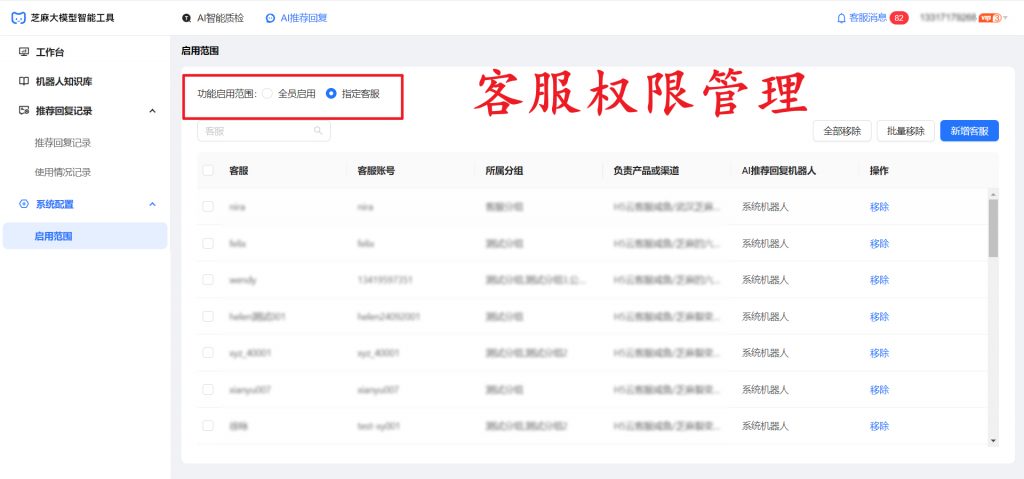Viewport: 1024px width, 479px height.
Task: Click the scrollbar up arrow of the table
Action: 993,194
